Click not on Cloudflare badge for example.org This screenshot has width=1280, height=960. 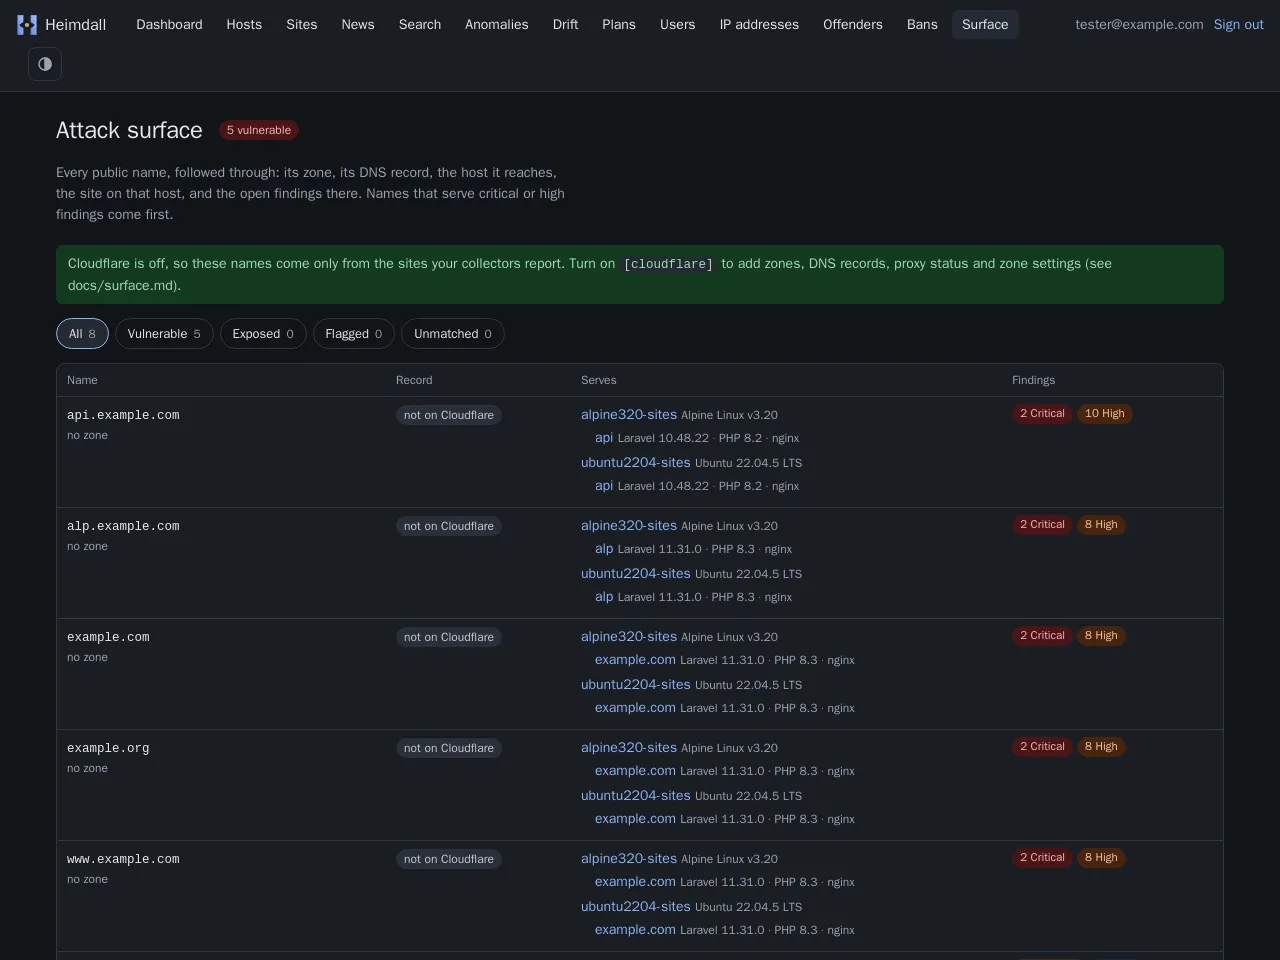click(x=449, y=748)
